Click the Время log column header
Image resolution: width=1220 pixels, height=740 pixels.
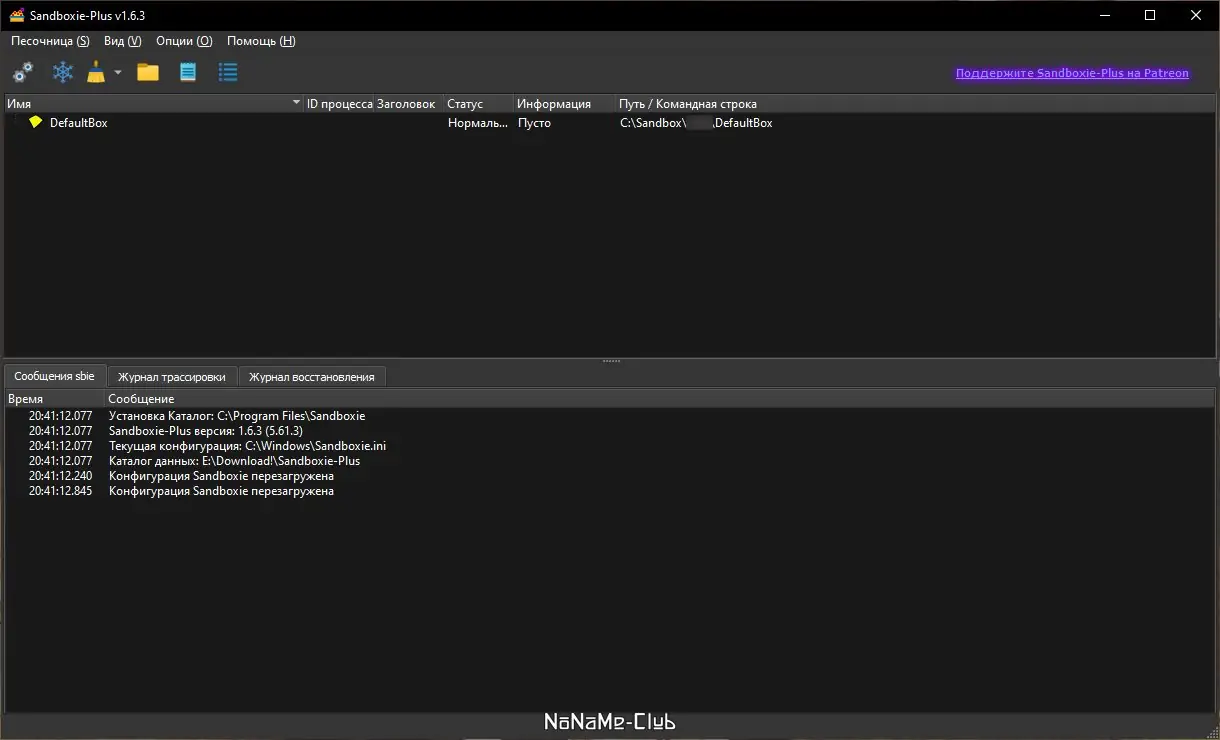pyautogui.click(x=55, y=399)
